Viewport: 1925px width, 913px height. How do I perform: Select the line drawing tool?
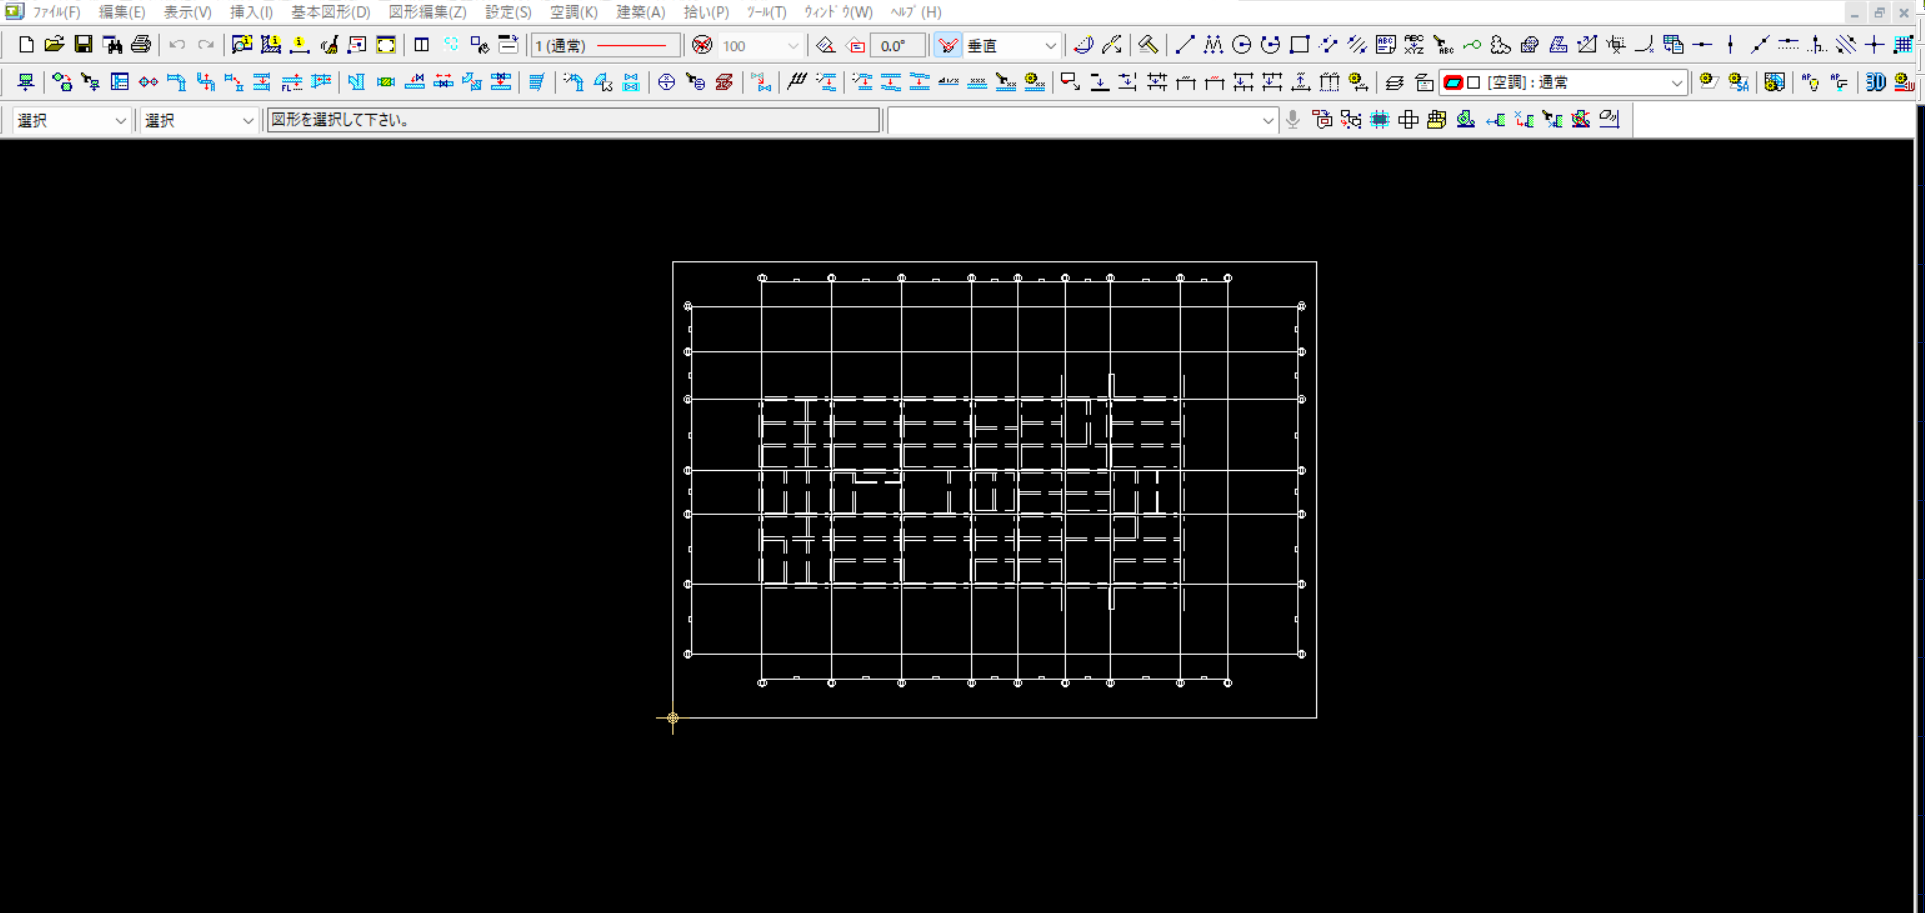coord(1184,45)
